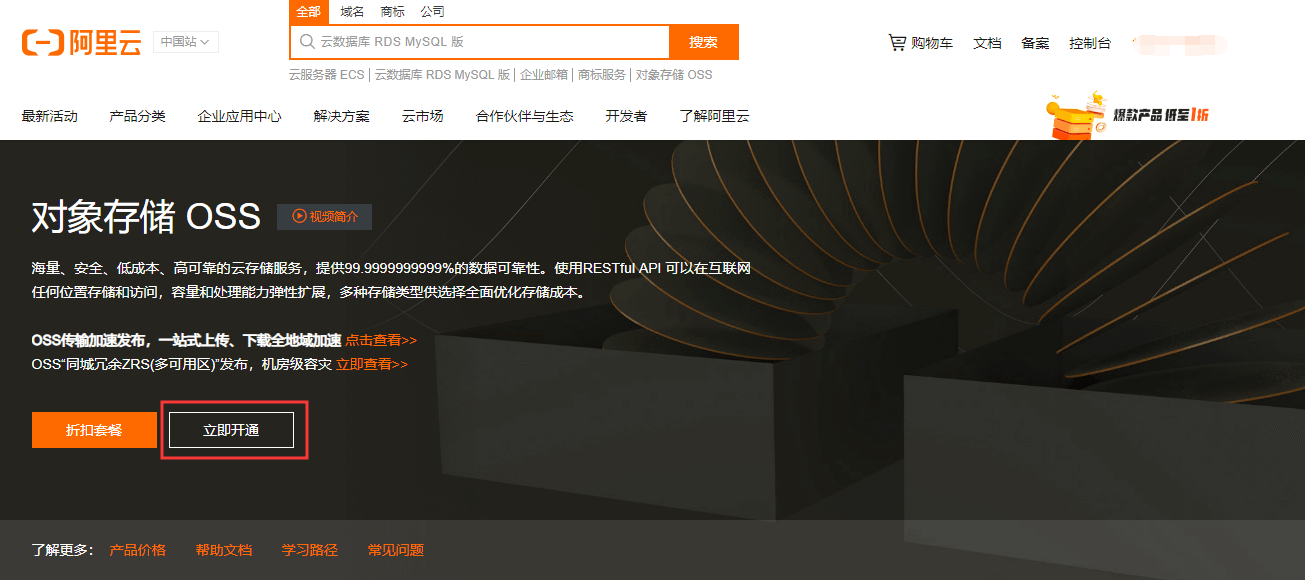Go to the 控制台 console
This screenshot has height=580, width=1305.
[x=1090, y=43]
